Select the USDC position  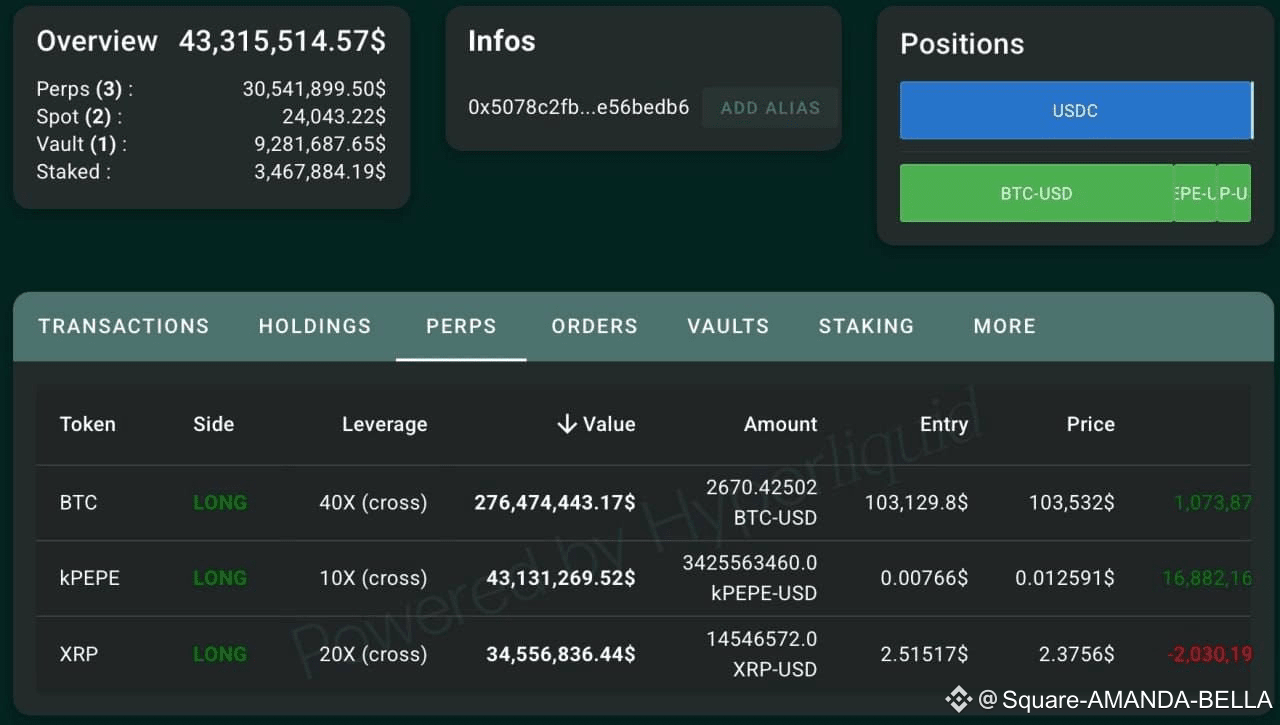click(x=1075, y=111)
